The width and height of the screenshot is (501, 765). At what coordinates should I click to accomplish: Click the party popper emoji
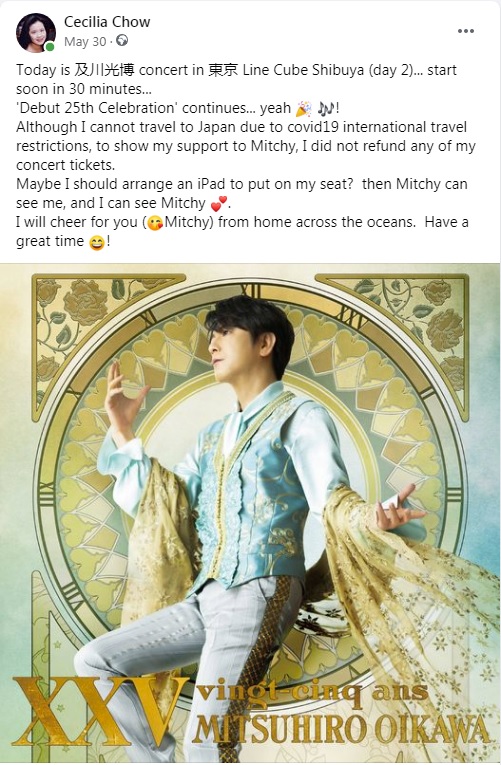pyautogui.click(x=304, y=108)
